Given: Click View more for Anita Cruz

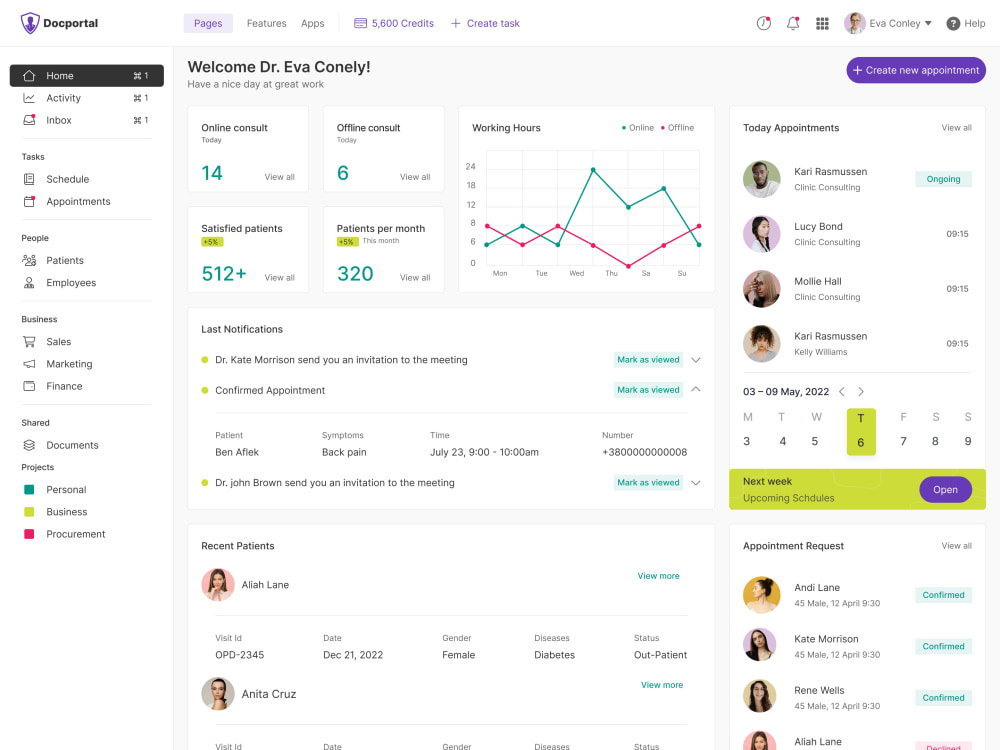Looking at the screenshot, I should pos(662,685).
